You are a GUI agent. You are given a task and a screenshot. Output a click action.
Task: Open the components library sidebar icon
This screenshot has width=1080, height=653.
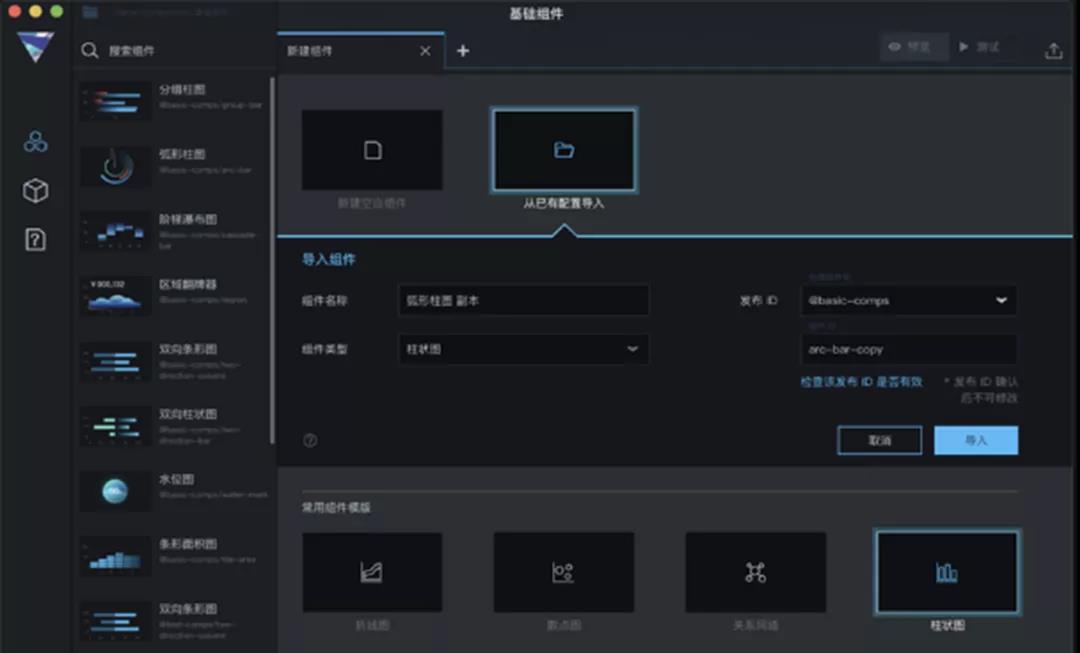(36, 142)
